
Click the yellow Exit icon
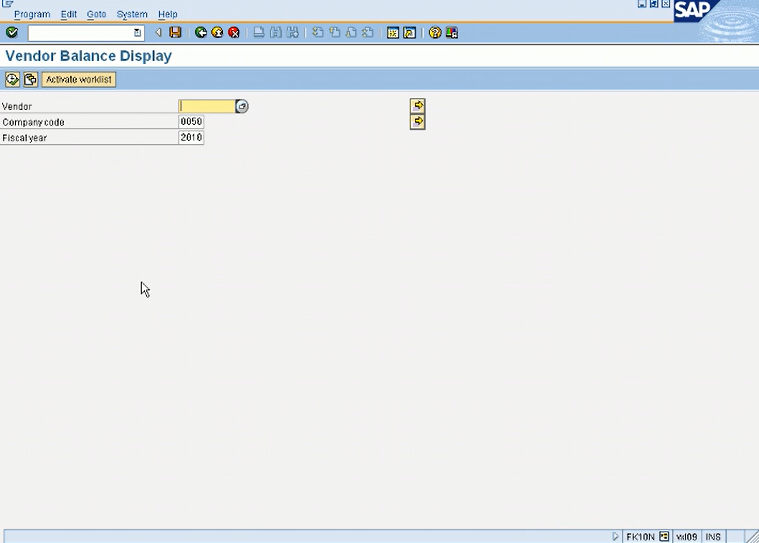coord(217,32)
